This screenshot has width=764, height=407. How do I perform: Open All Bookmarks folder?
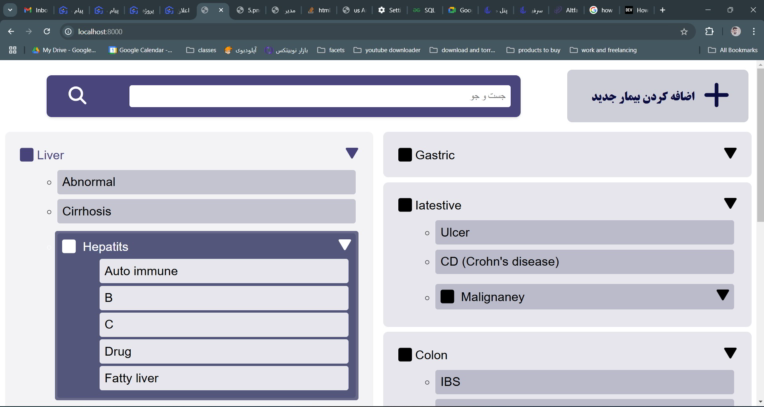tap(732, 50)
